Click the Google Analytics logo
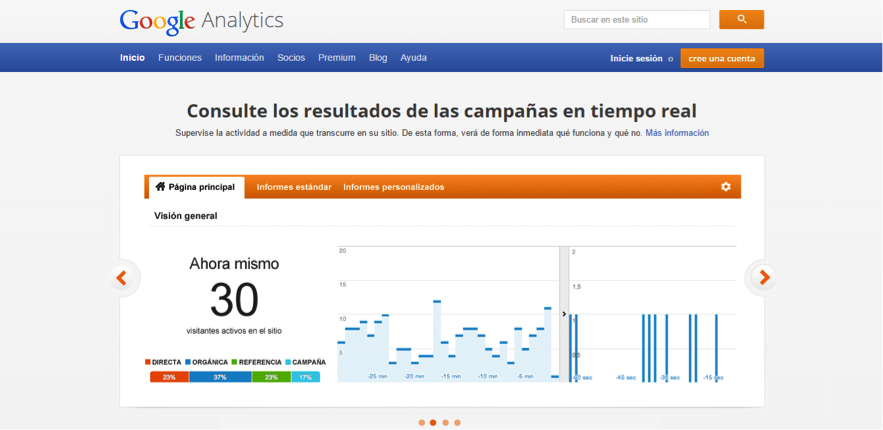This screenshot has width=883, height=430. (x=201, y=20)
